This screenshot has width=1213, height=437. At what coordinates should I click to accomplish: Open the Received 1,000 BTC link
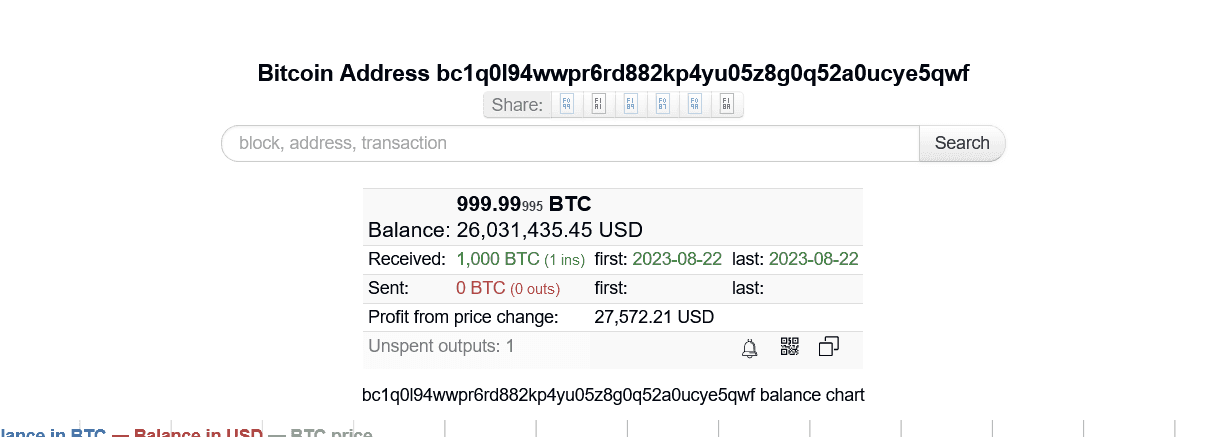[x=498, y=259]
